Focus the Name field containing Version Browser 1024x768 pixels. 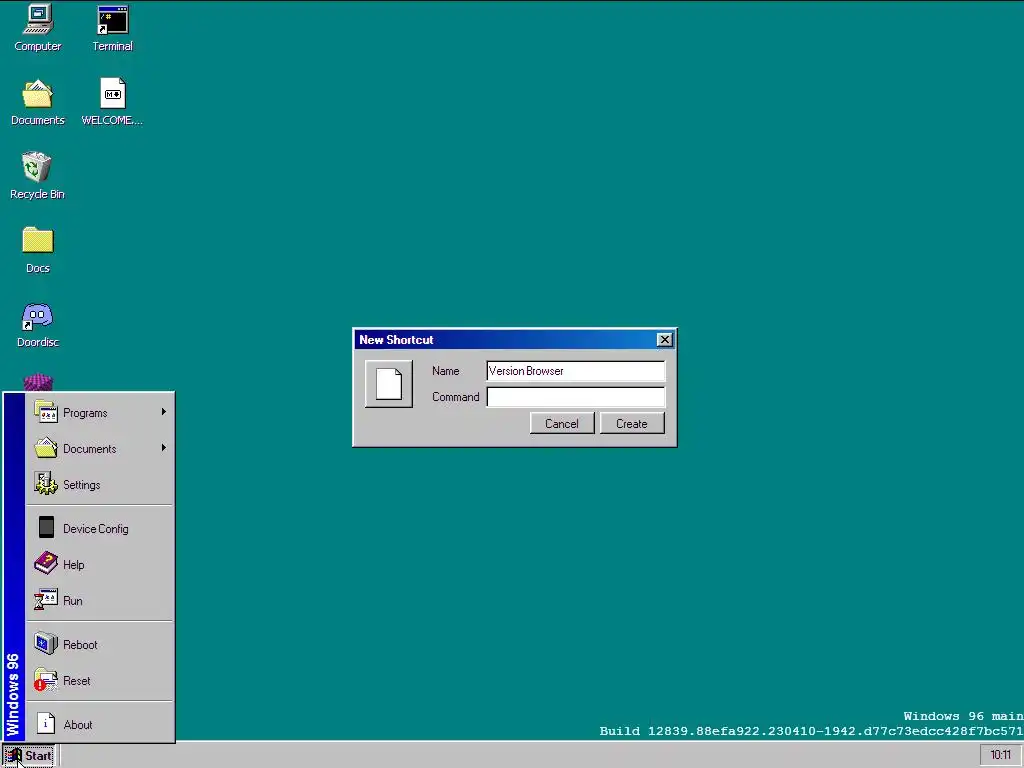pyautogui.click(x=575, y=370)
